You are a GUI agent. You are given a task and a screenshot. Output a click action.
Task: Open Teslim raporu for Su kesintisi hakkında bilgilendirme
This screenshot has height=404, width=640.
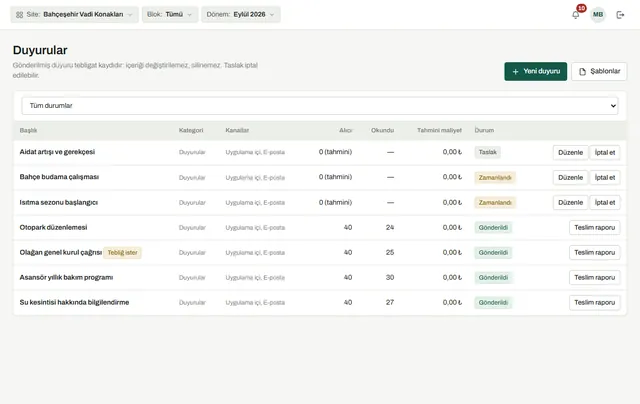pos(594,302)
